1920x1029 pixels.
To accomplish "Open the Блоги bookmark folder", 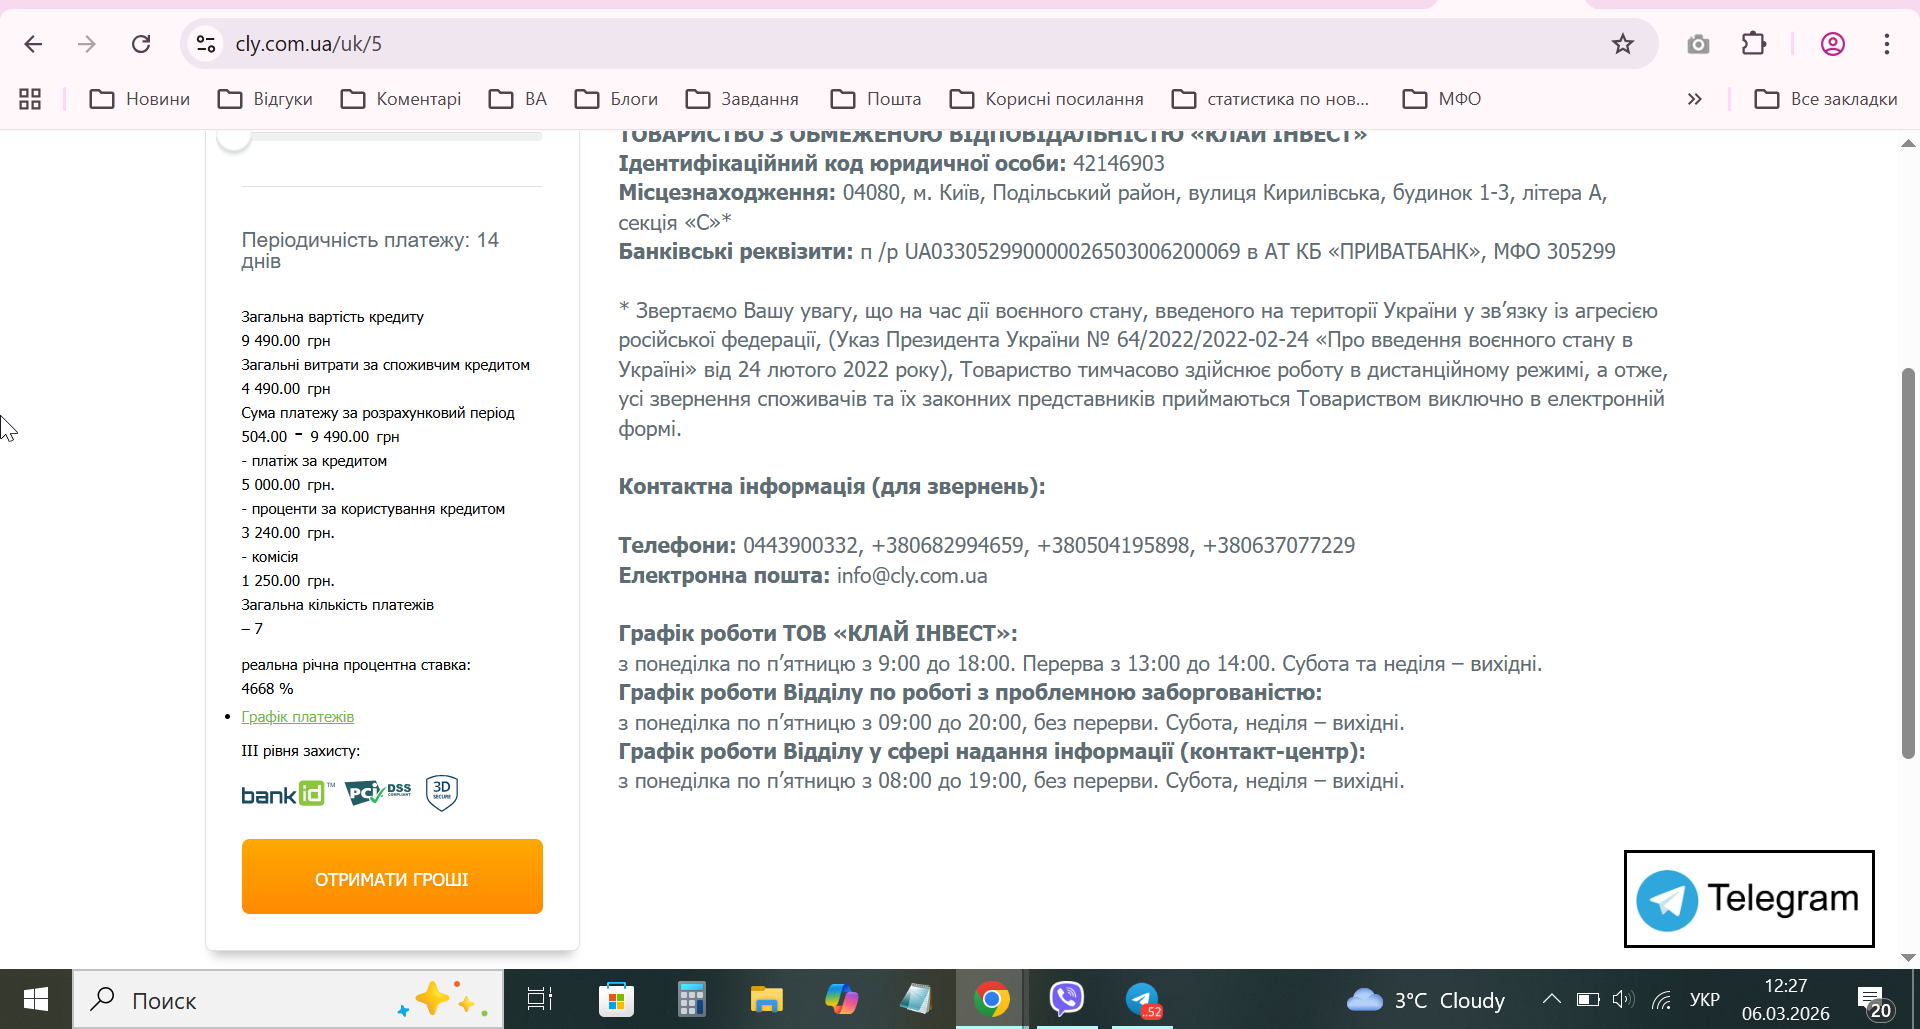I will pyautogui.click(x=617, y=99).
